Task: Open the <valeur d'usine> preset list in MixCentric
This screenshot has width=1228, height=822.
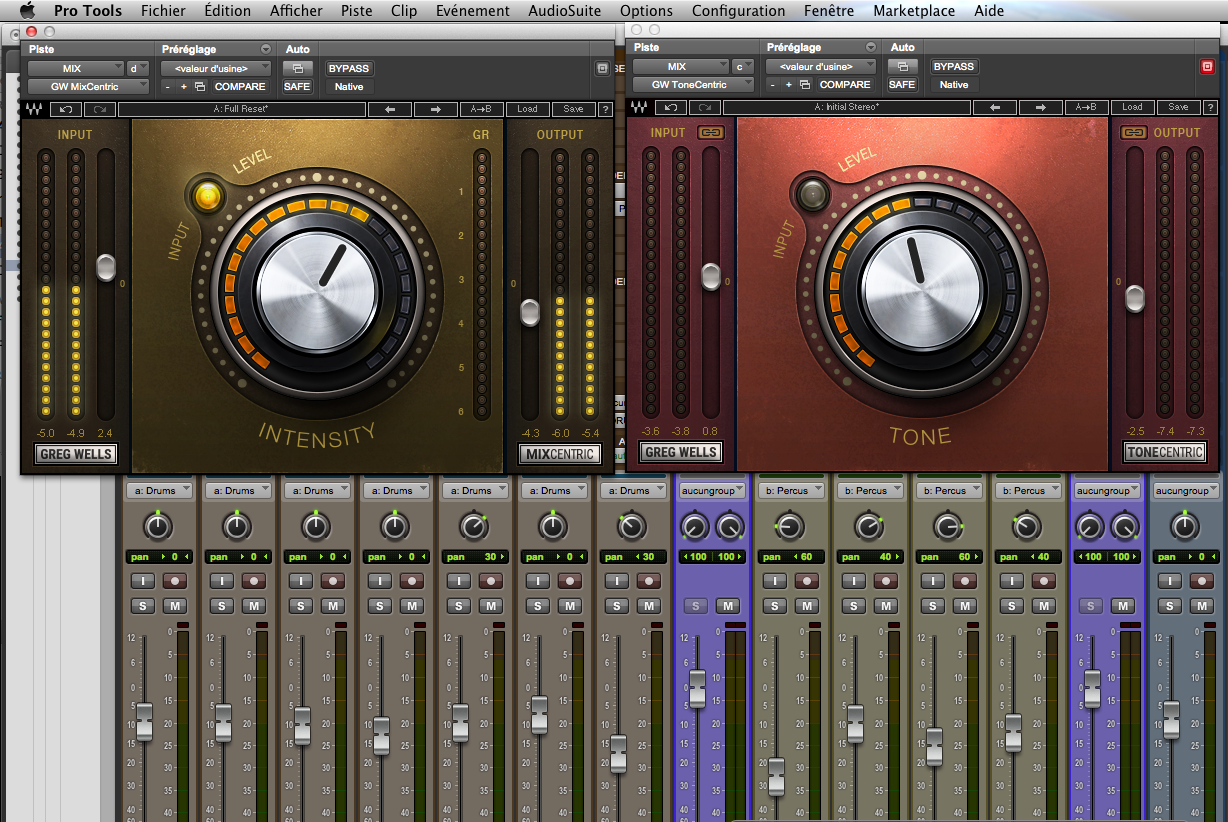Action: coord(216,68)
